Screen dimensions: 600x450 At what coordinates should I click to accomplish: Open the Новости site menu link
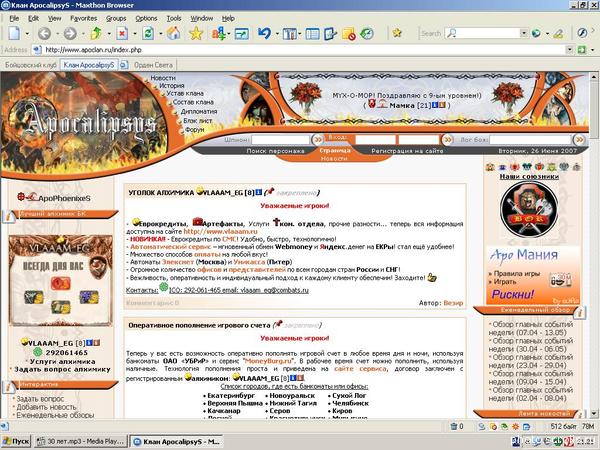point(163,78)
